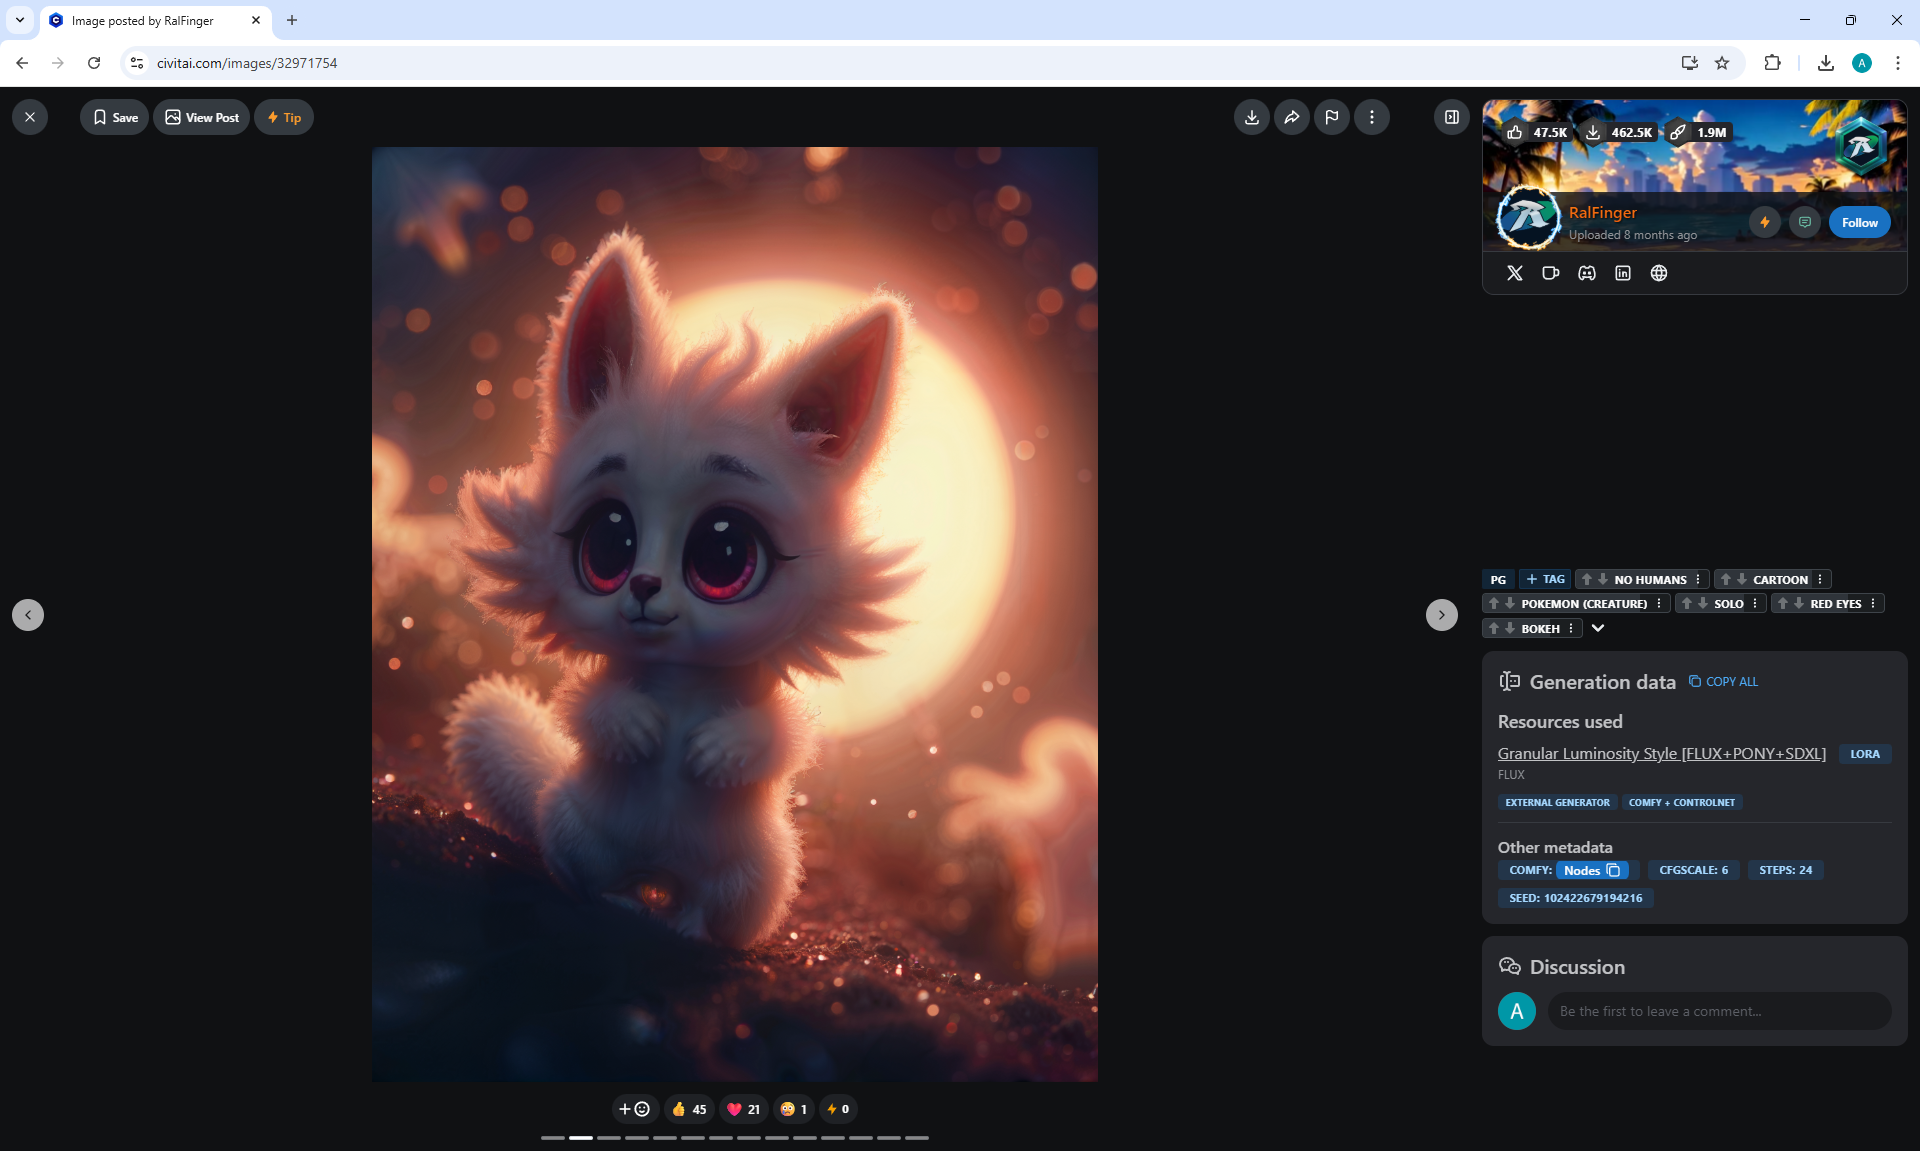
Task: Toggle the sidebar panel icon
Action: coord(1451,117)
